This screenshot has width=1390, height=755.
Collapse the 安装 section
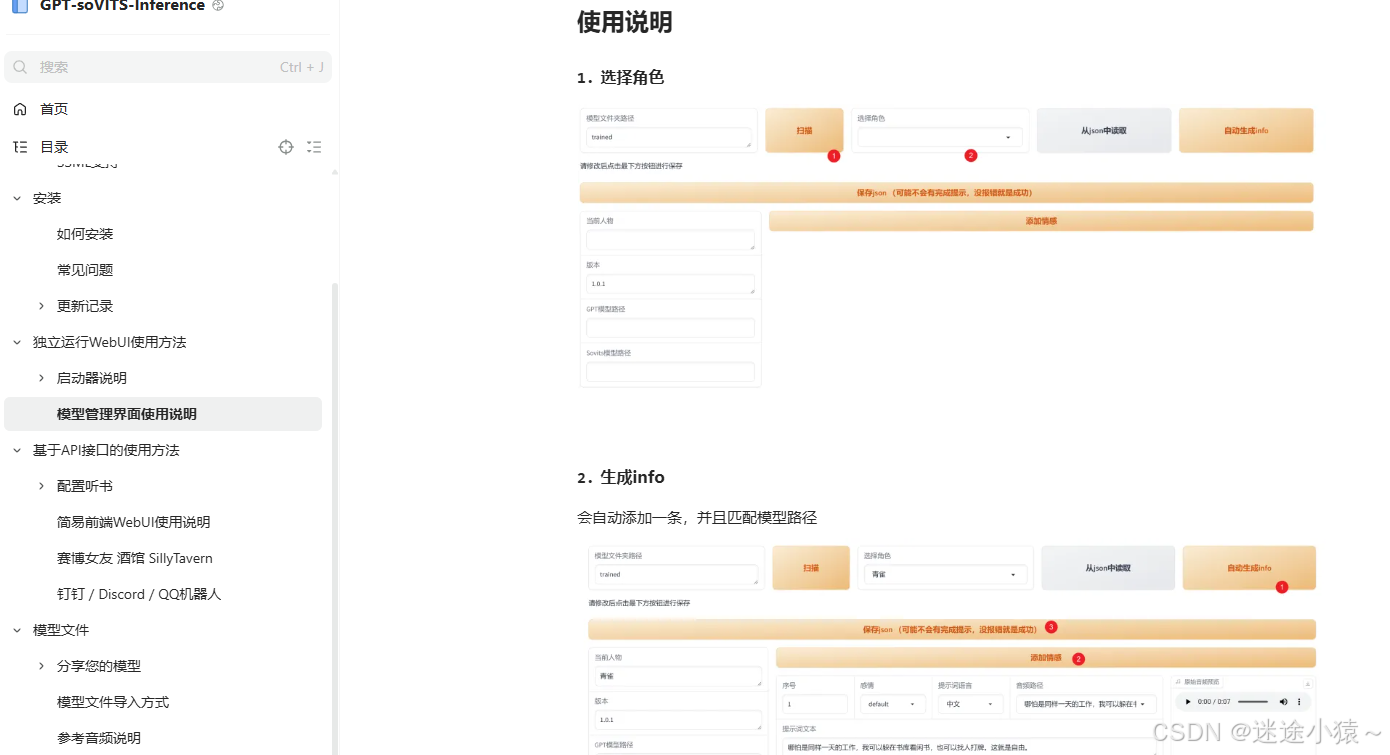tap(47, 197)
